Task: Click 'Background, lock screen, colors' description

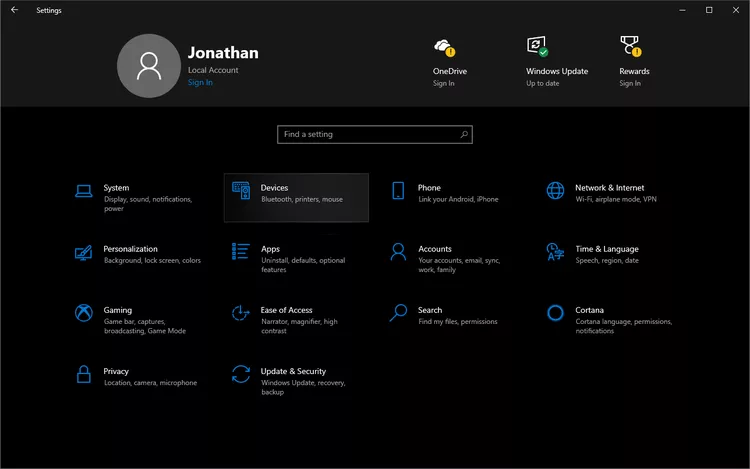Action: click(x=152, y=261)
